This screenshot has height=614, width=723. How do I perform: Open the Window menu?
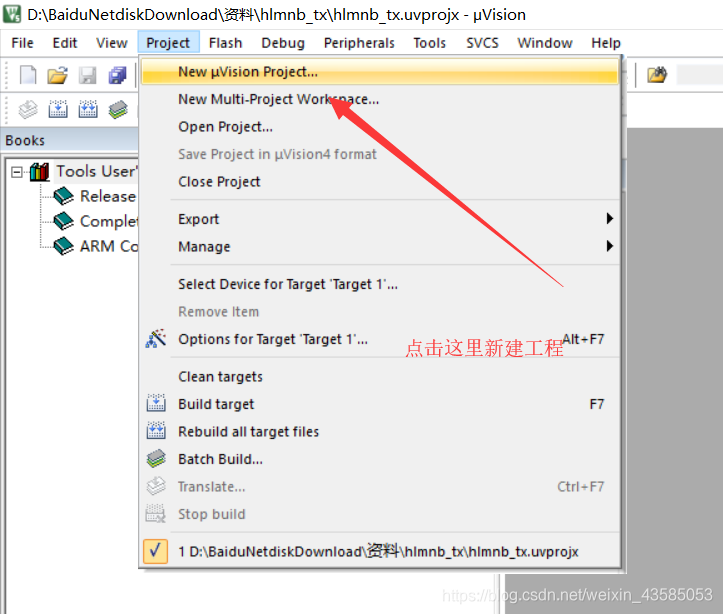click(545, 43)
